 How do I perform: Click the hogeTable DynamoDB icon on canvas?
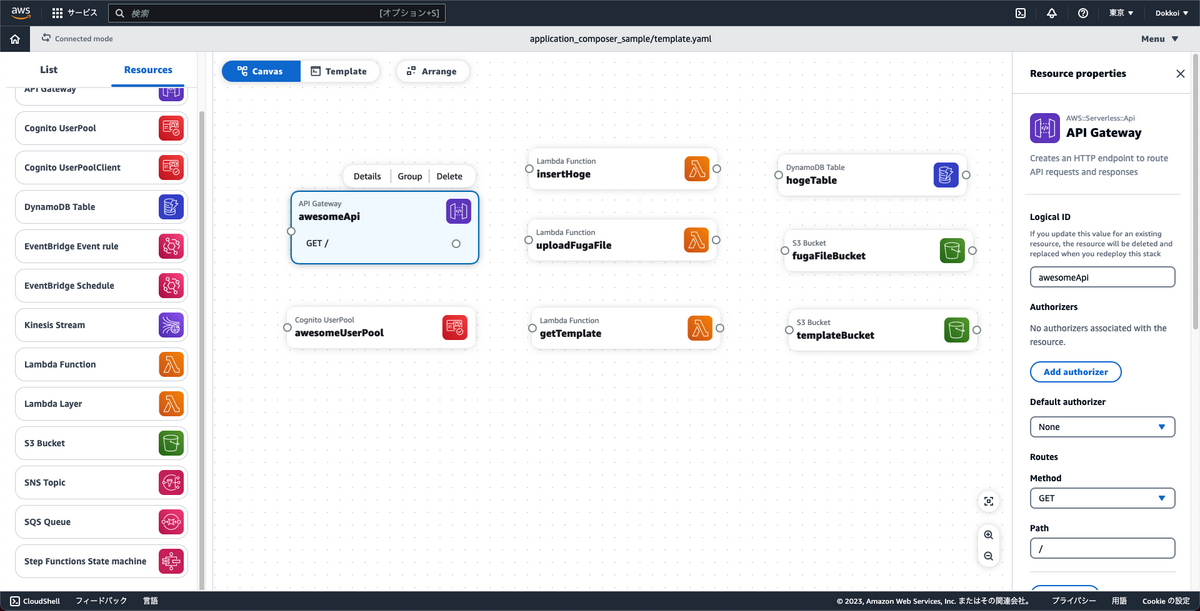pyautogui.click(x=946, y=175)
